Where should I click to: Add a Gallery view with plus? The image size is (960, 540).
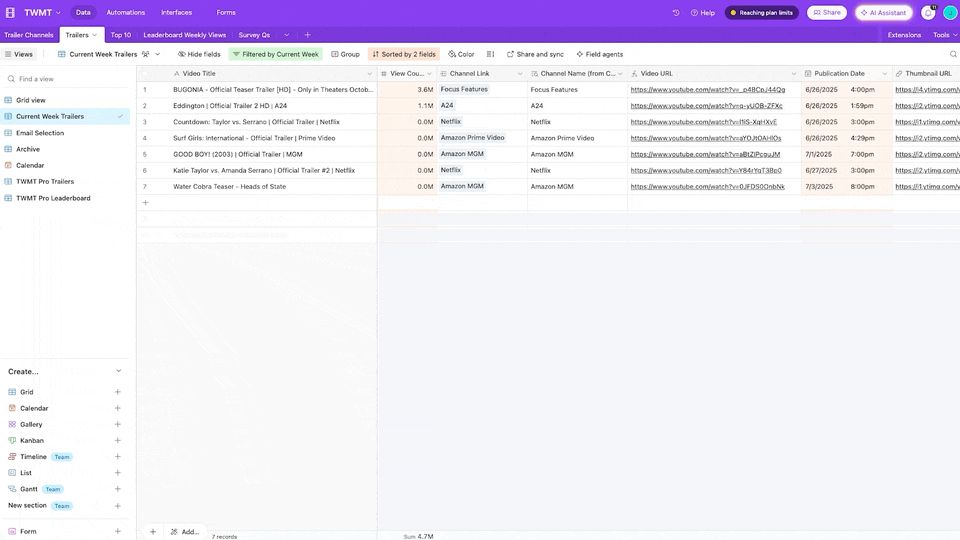(x=118, y=424)
